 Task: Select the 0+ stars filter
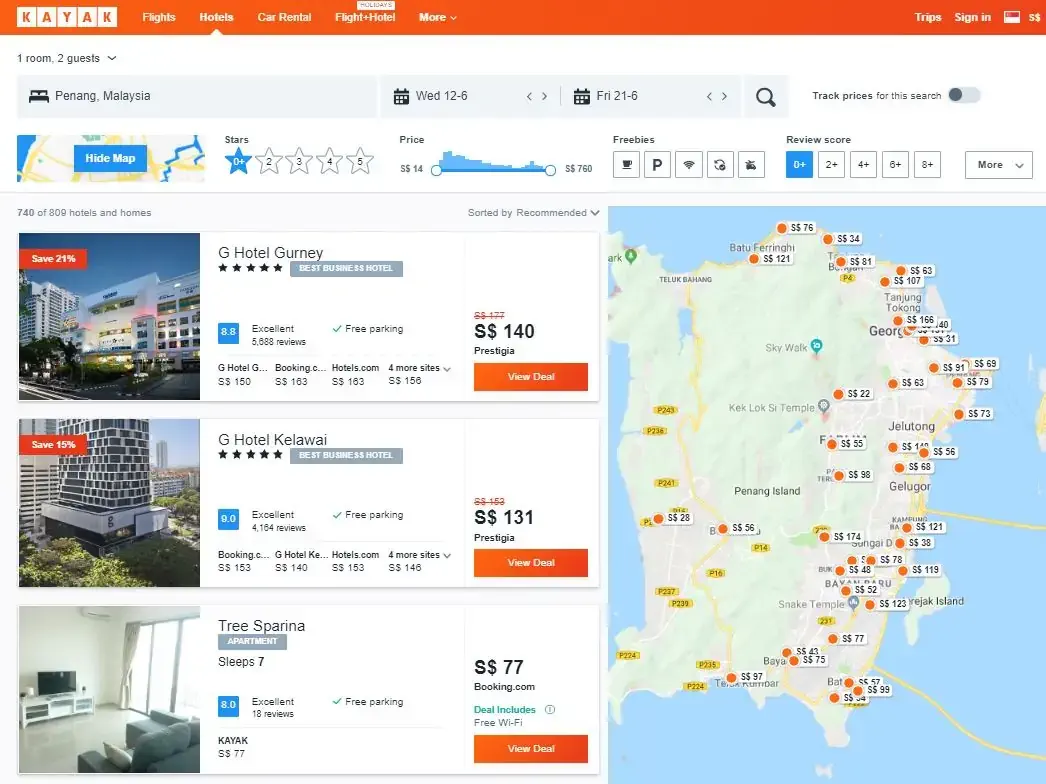click(x=238, y=161)
